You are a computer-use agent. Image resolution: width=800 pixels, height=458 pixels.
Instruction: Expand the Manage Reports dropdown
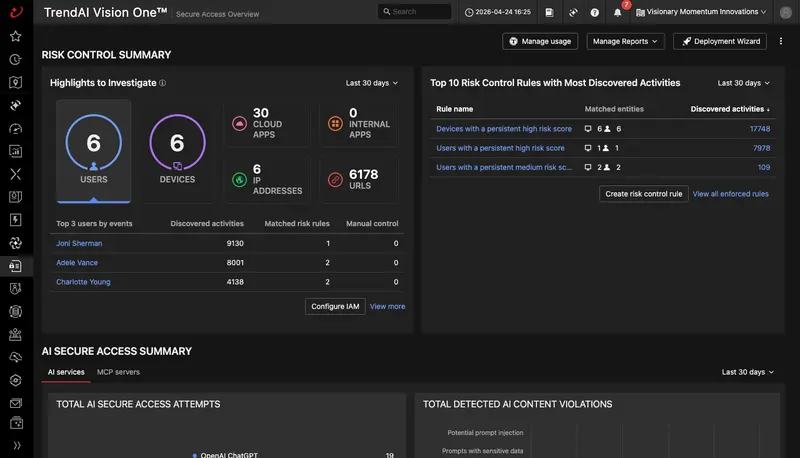(625, 41)
